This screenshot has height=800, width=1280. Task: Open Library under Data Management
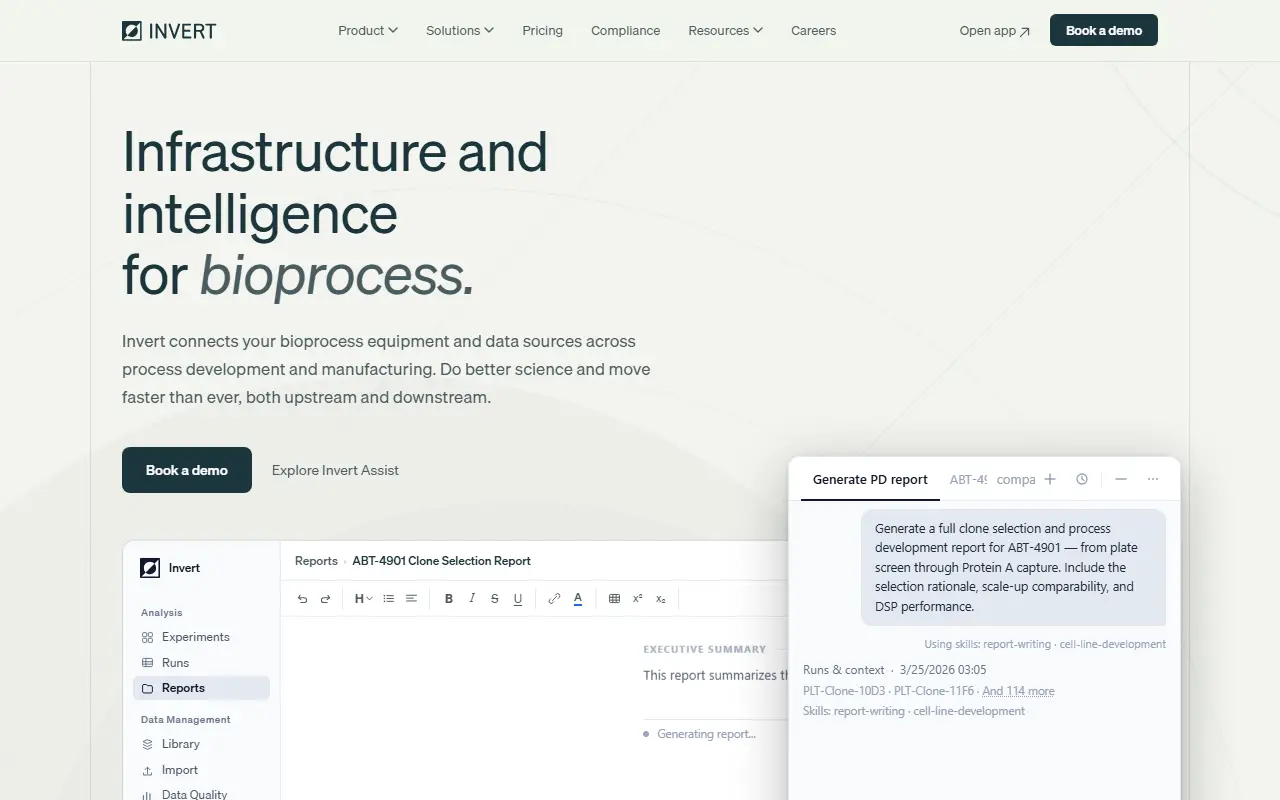click(201, 744)
